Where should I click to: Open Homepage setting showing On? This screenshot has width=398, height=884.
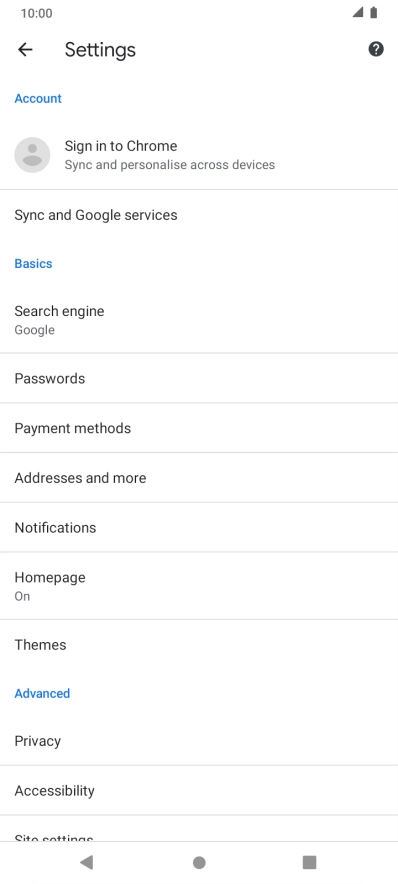pyautogui.click(x=199, y=586)
